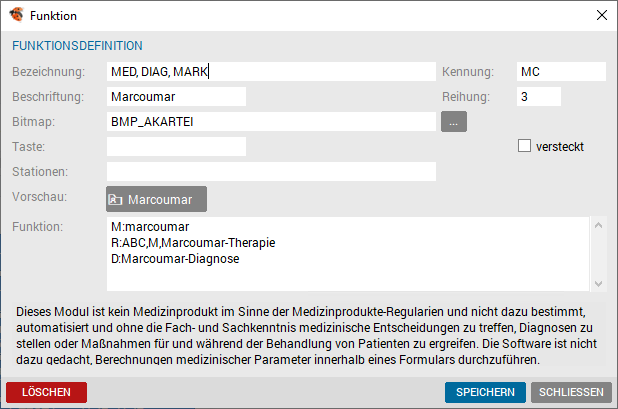This screenshot has height=409, width=618.
Task: Click the folder icon on Marcoumar preview button
Action: [115, 200]
